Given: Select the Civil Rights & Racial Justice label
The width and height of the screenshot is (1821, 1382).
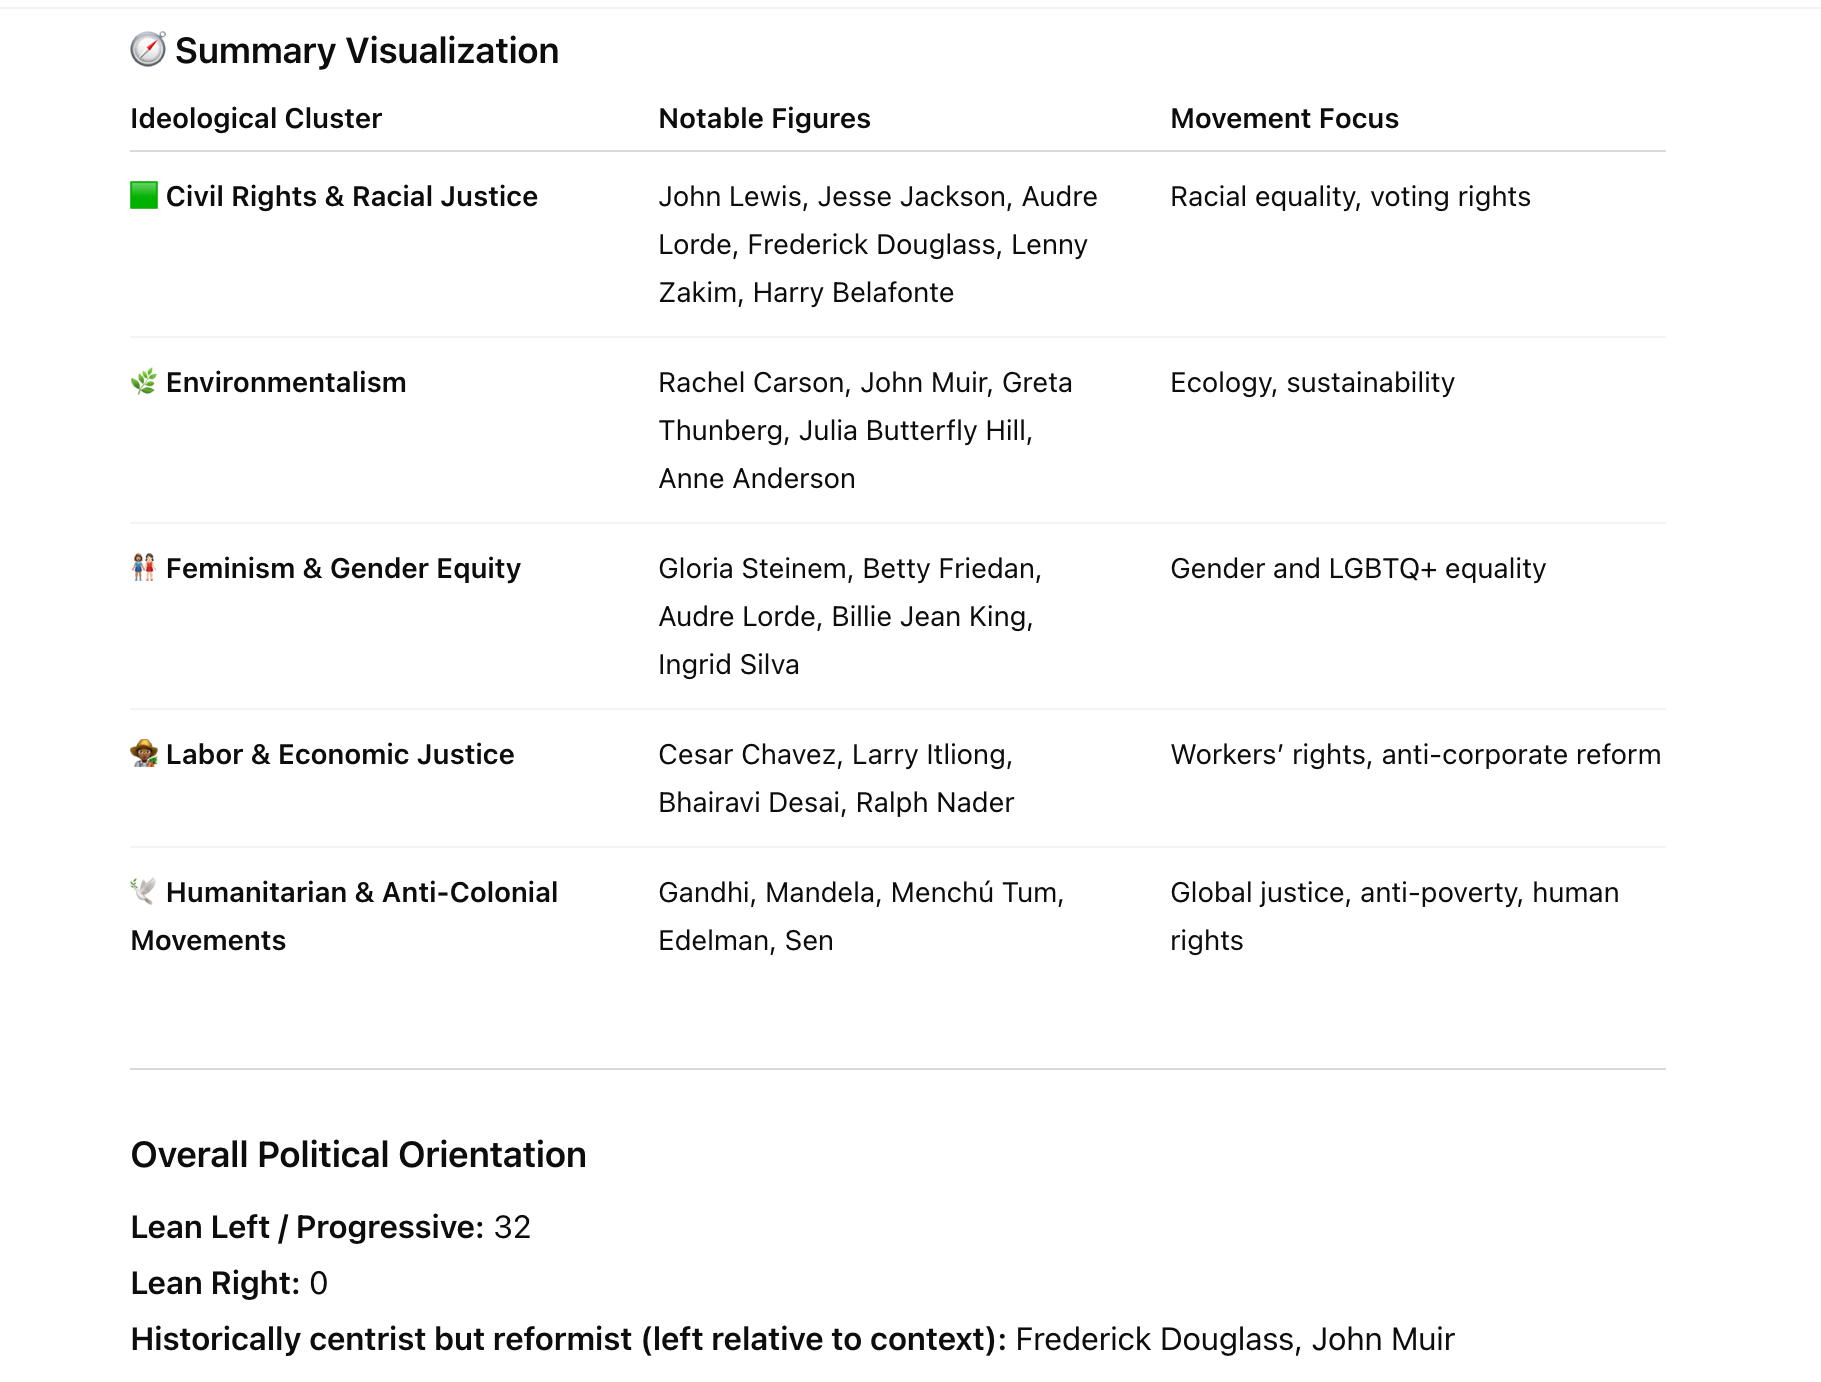Looking at the screenshot, I should tap(352, 196).
